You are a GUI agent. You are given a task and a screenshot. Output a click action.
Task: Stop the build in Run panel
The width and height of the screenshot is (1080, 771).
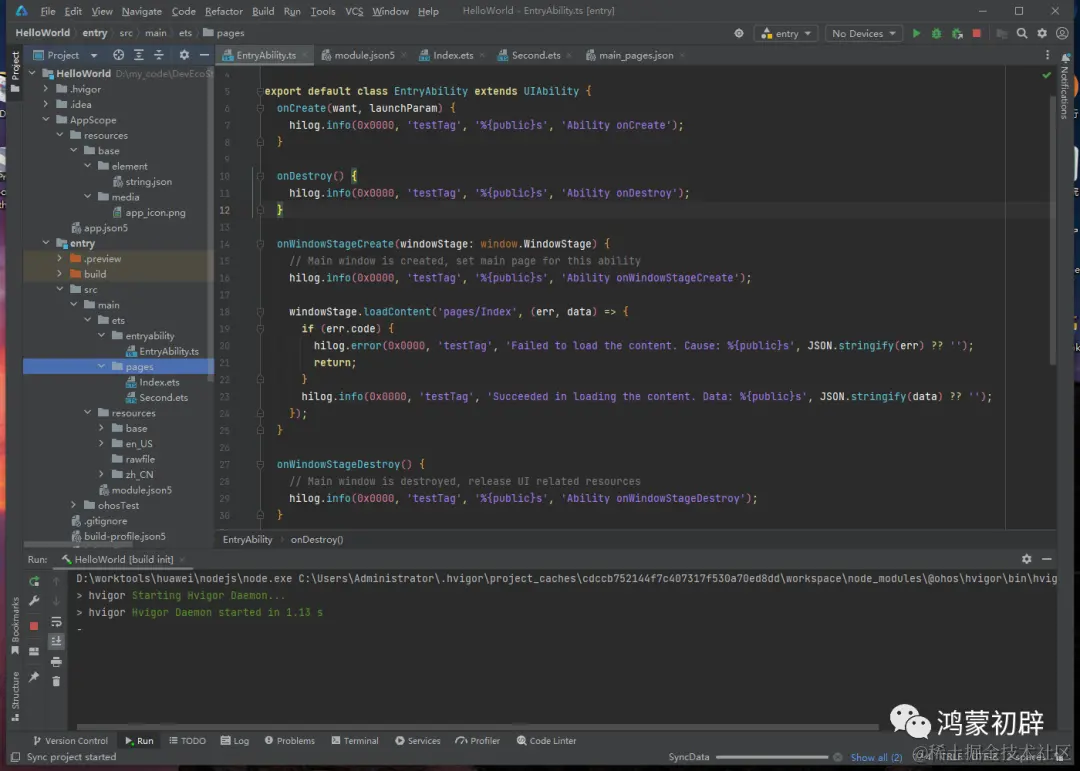point(34,626)
